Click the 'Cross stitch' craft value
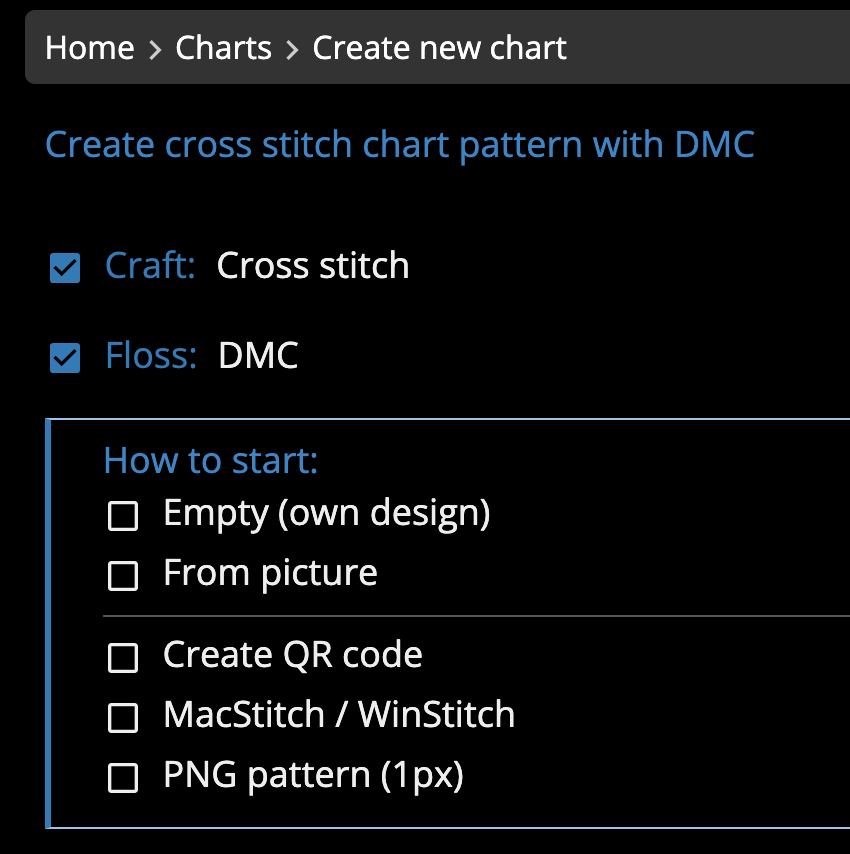Screen dimensions: 850x854 coord(313,266)
